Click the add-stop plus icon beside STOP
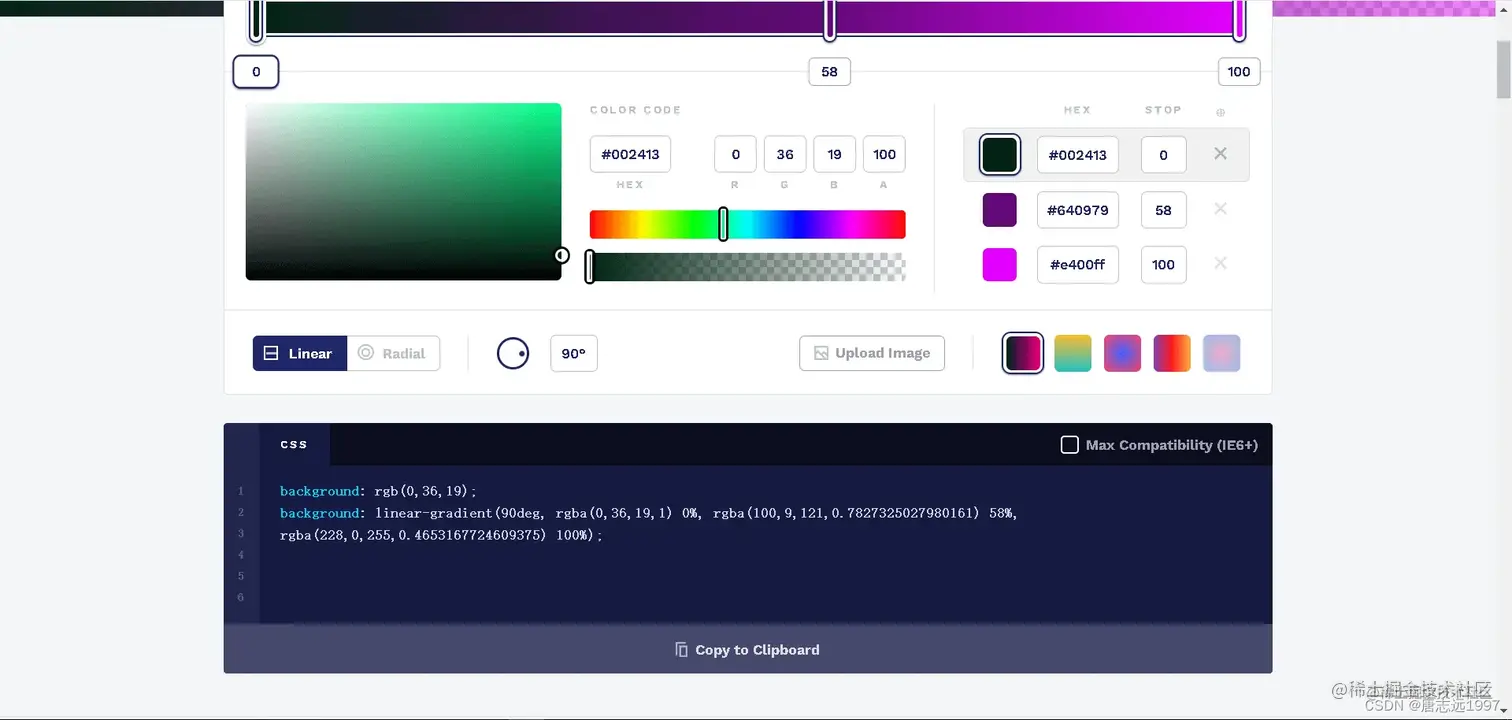The image size is (1512, 720). click(x=1220, y=112)
